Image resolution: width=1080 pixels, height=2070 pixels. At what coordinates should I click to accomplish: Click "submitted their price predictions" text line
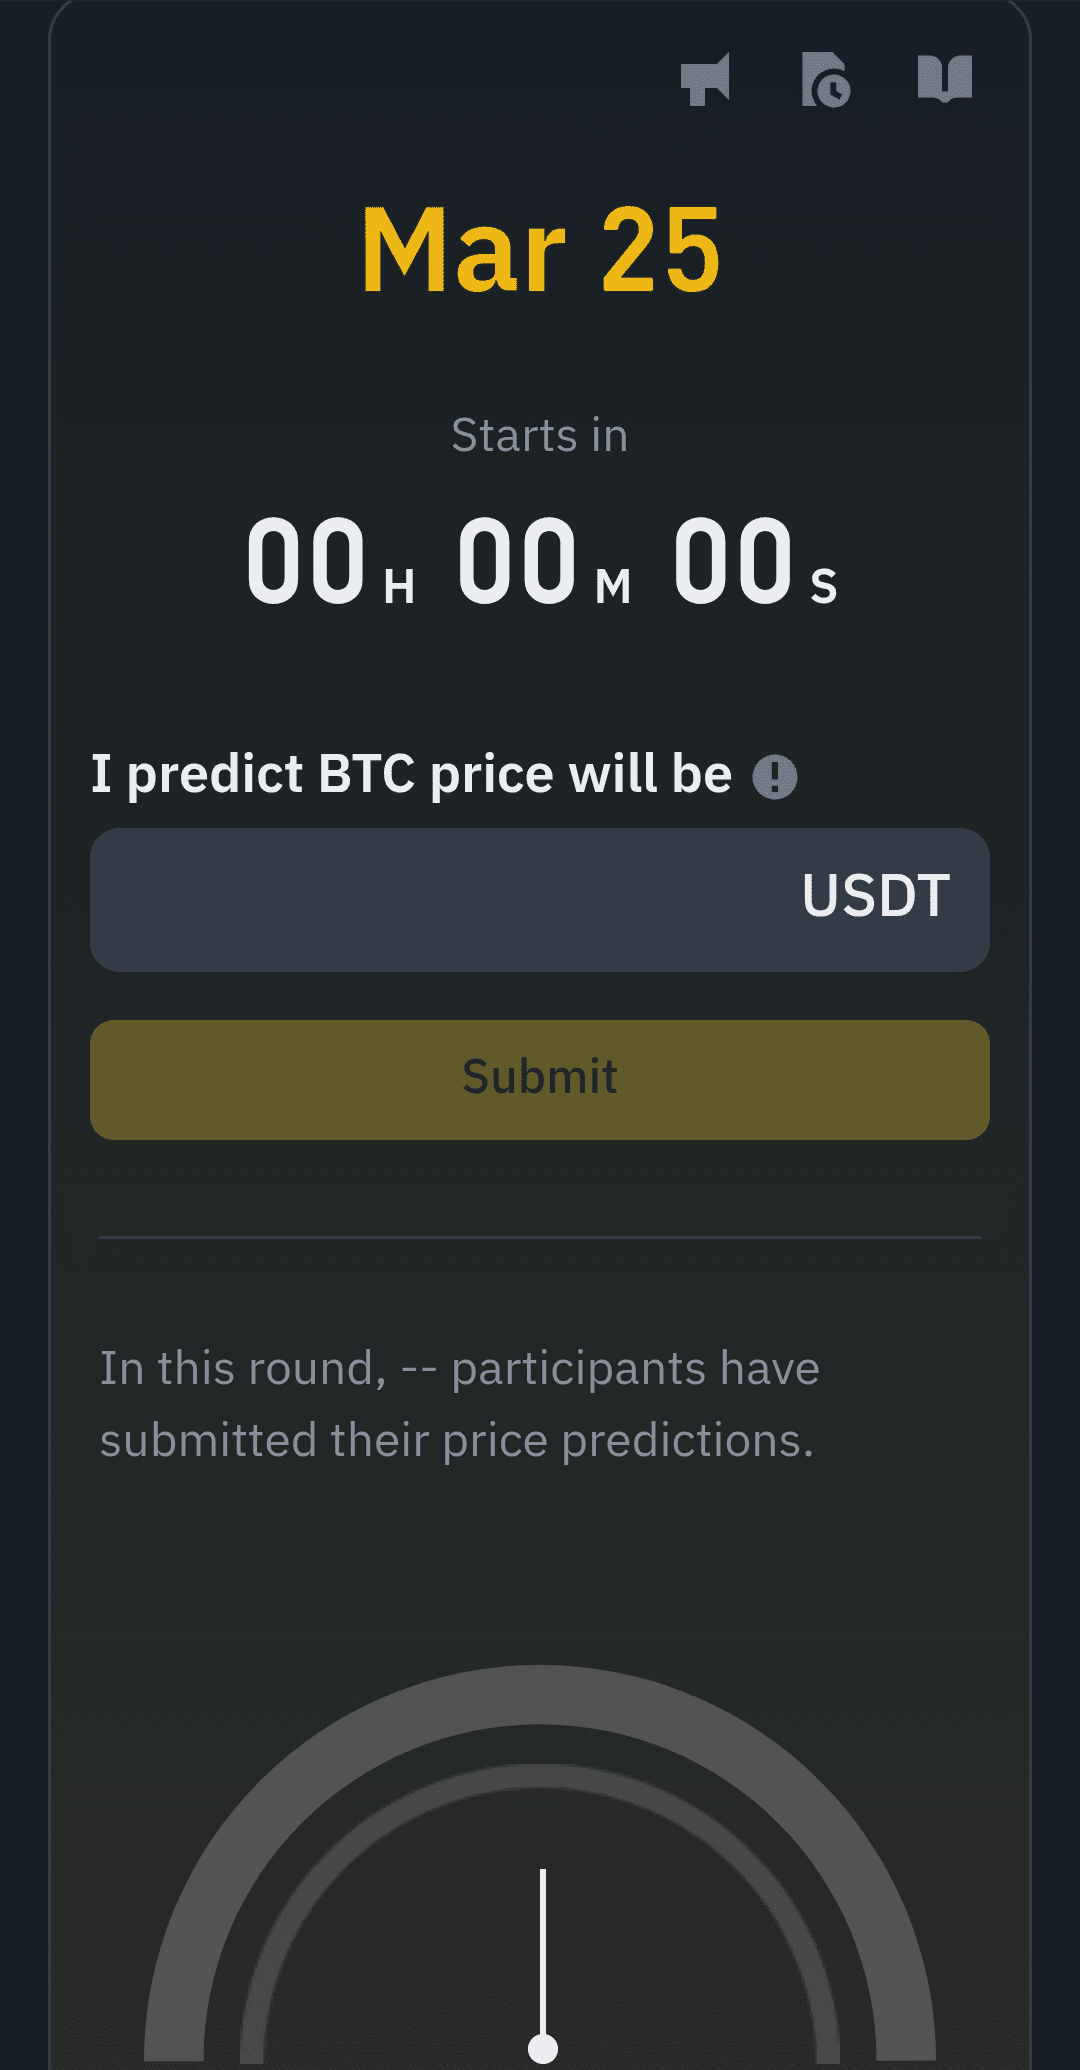(457, 1441)
